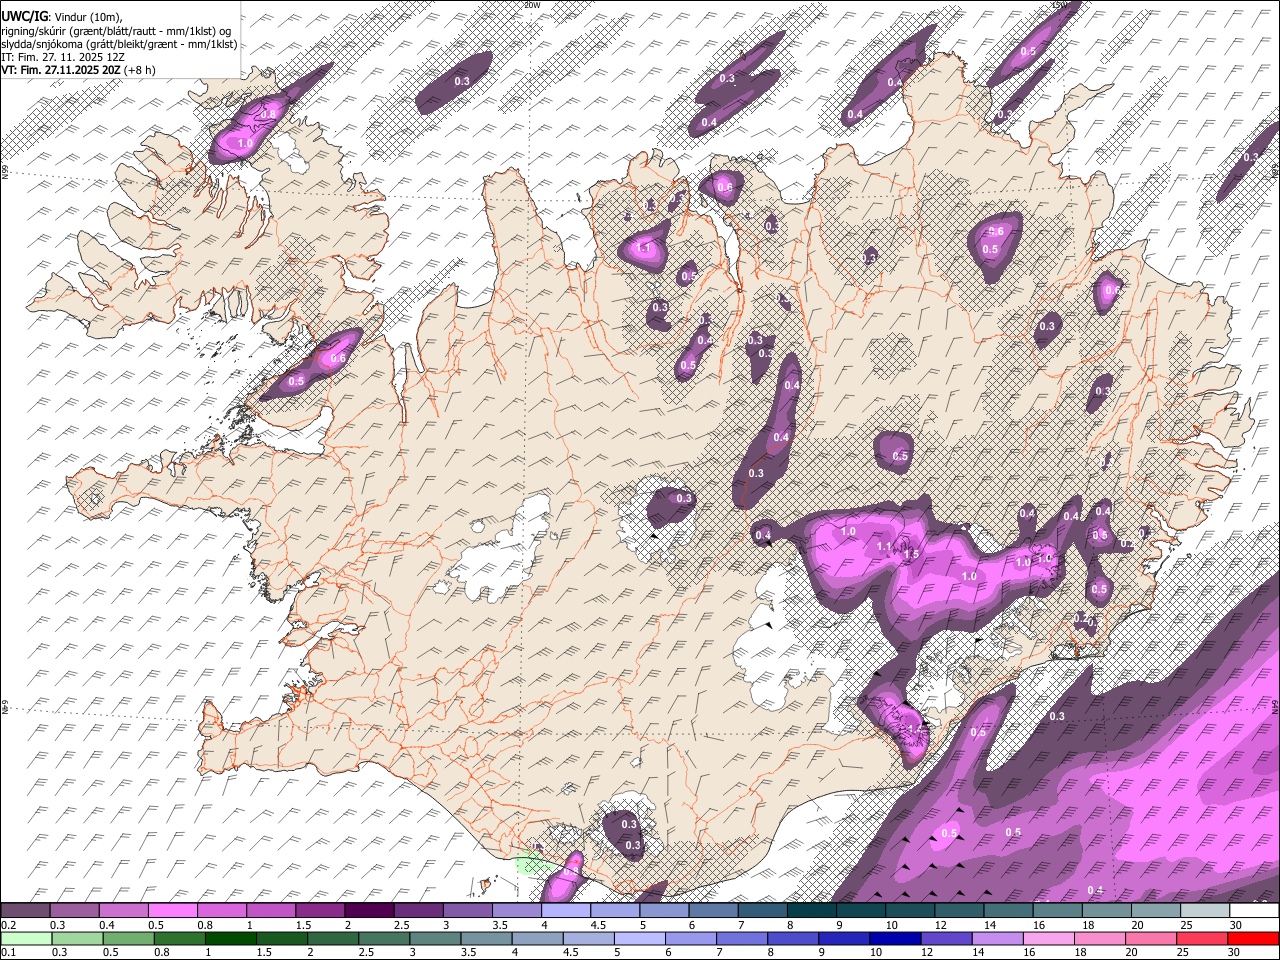Pick the pink upper-row swatch labeled 0.5
Viewport: 1280px width, 960px height.
(x=172, y=911)
